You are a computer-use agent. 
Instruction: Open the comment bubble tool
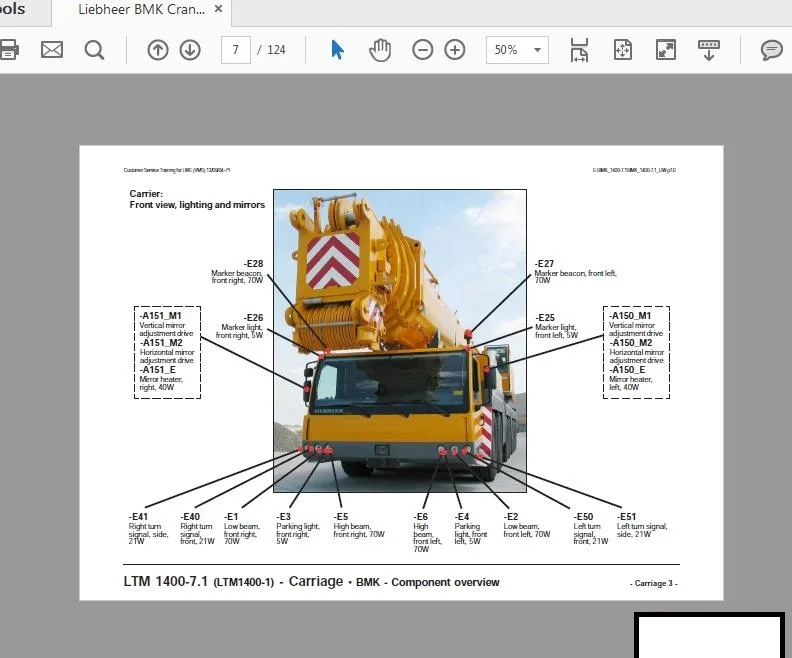771,50
